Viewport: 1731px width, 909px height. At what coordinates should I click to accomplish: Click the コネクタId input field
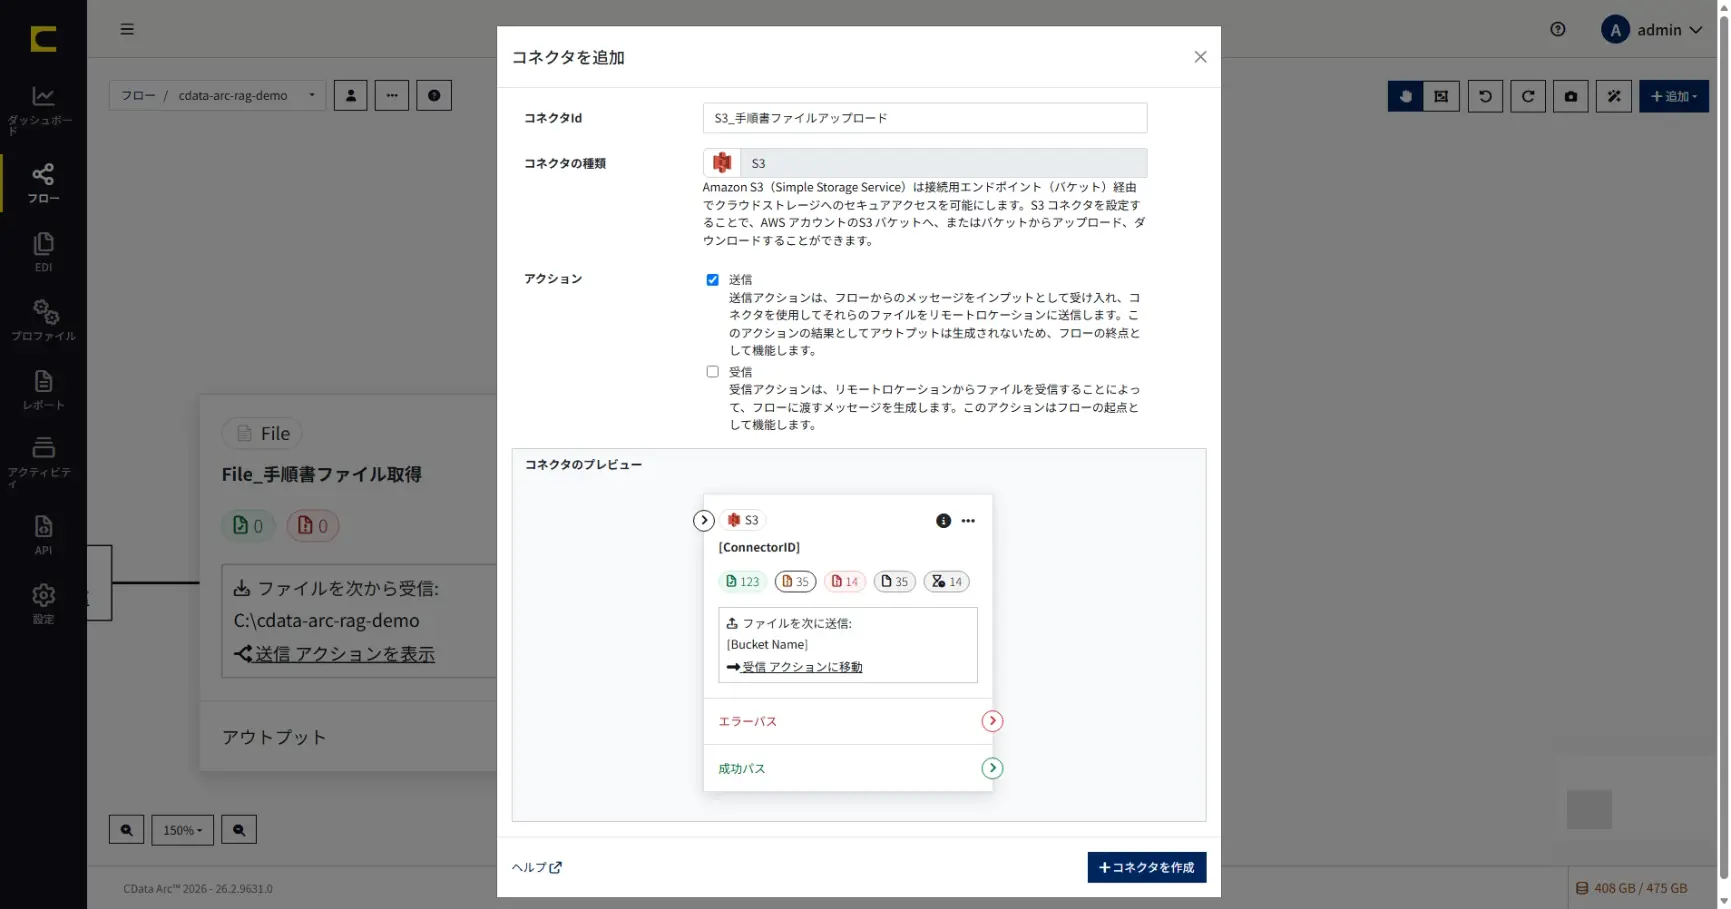(925, 118)
